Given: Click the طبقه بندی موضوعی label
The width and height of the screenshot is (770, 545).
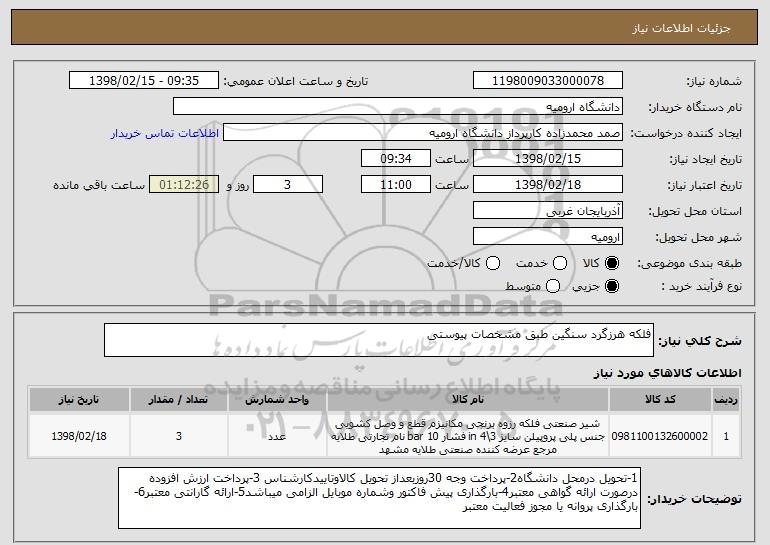Looking at the screenshot, I should click(689, 264).
